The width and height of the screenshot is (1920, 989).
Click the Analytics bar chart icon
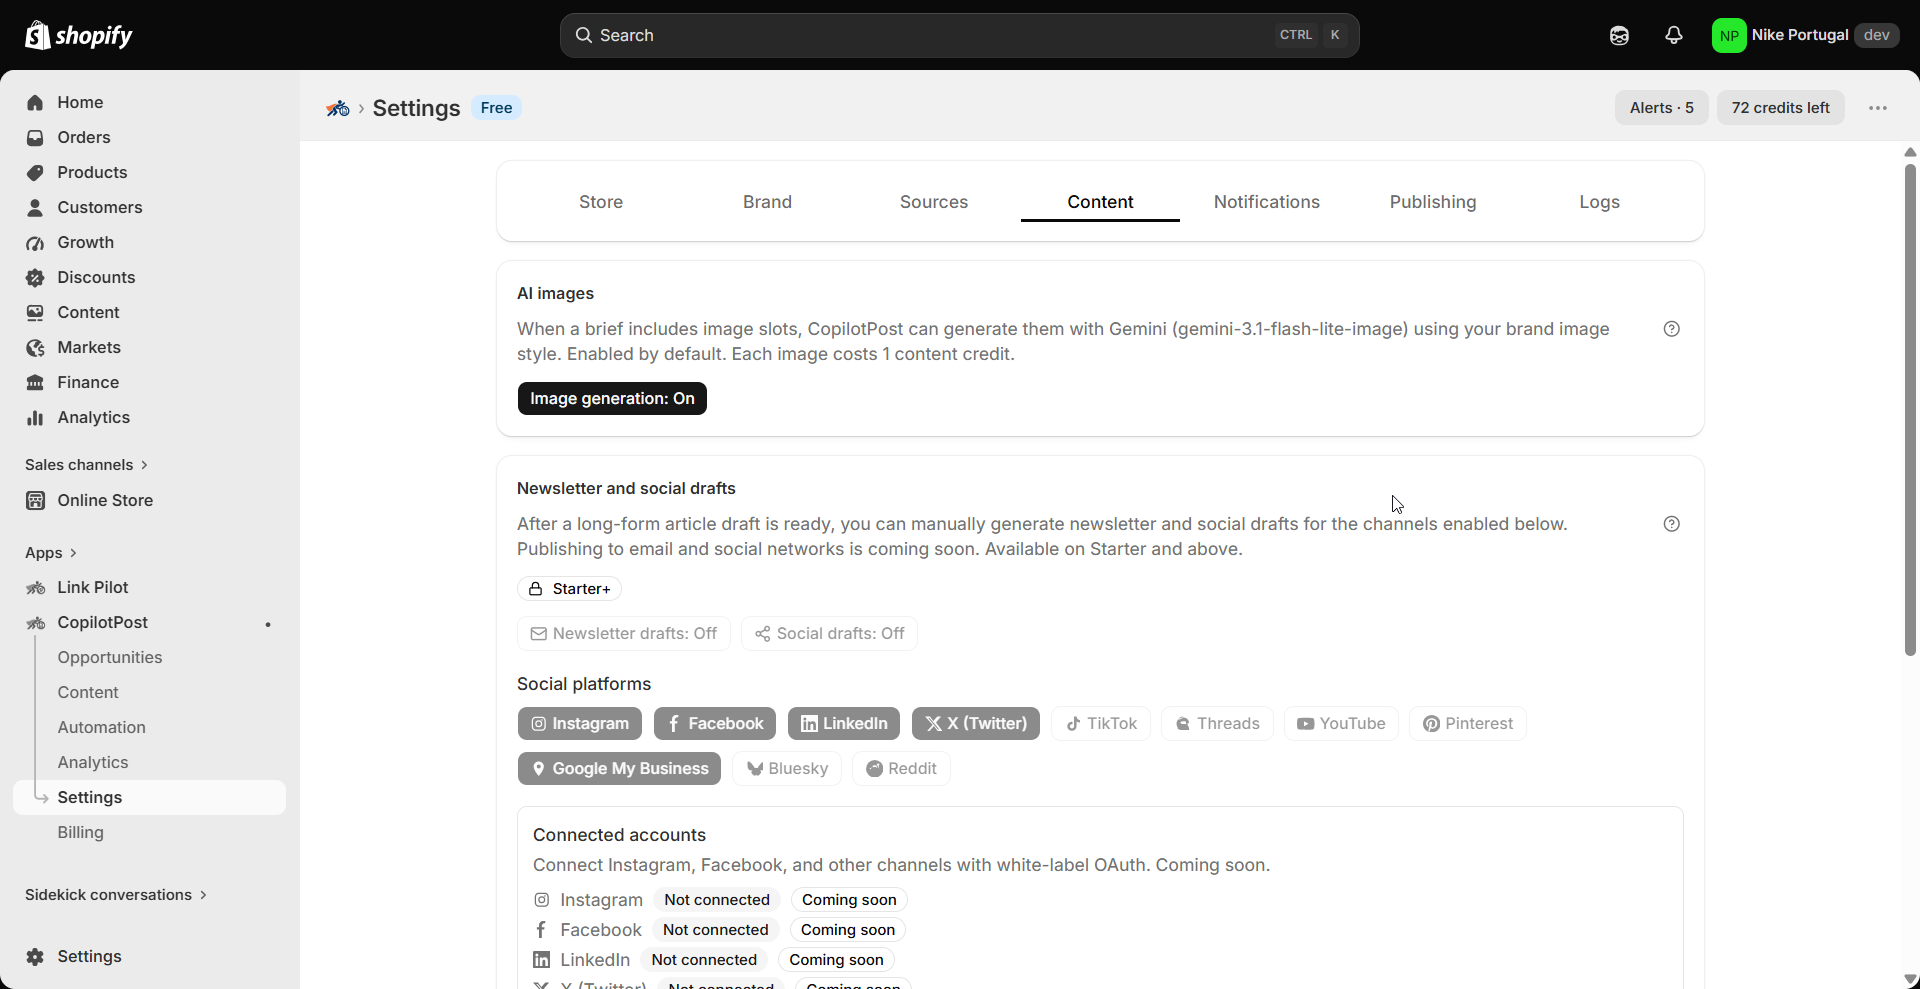pos(35,417)
